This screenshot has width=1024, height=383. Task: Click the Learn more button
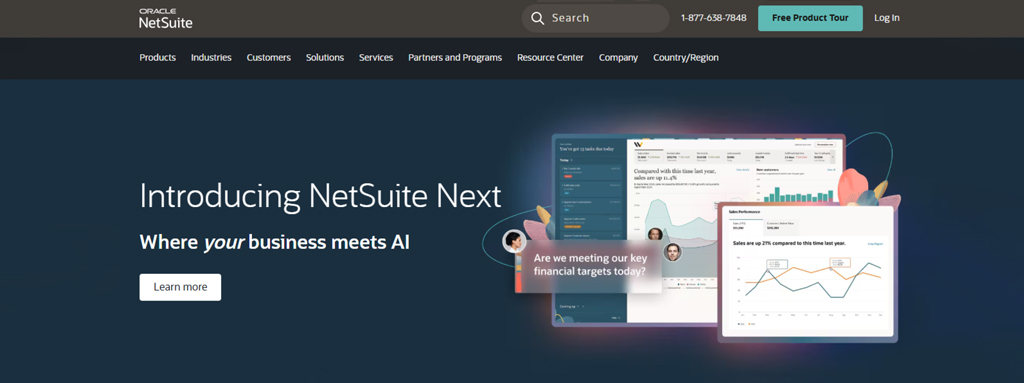(180, 287)
